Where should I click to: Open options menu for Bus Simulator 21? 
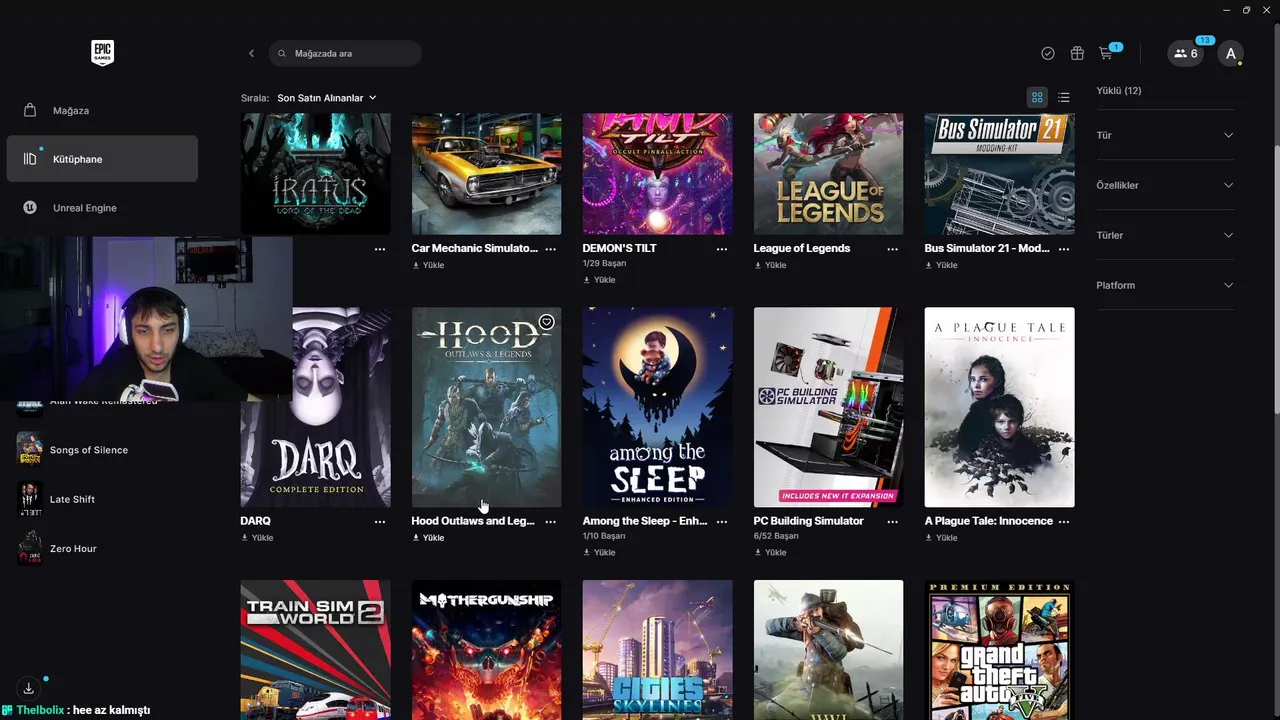point(1064,249)
